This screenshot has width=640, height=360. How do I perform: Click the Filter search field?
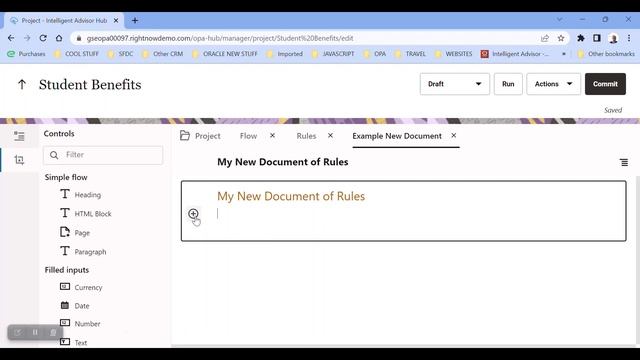tap(103, 155)
